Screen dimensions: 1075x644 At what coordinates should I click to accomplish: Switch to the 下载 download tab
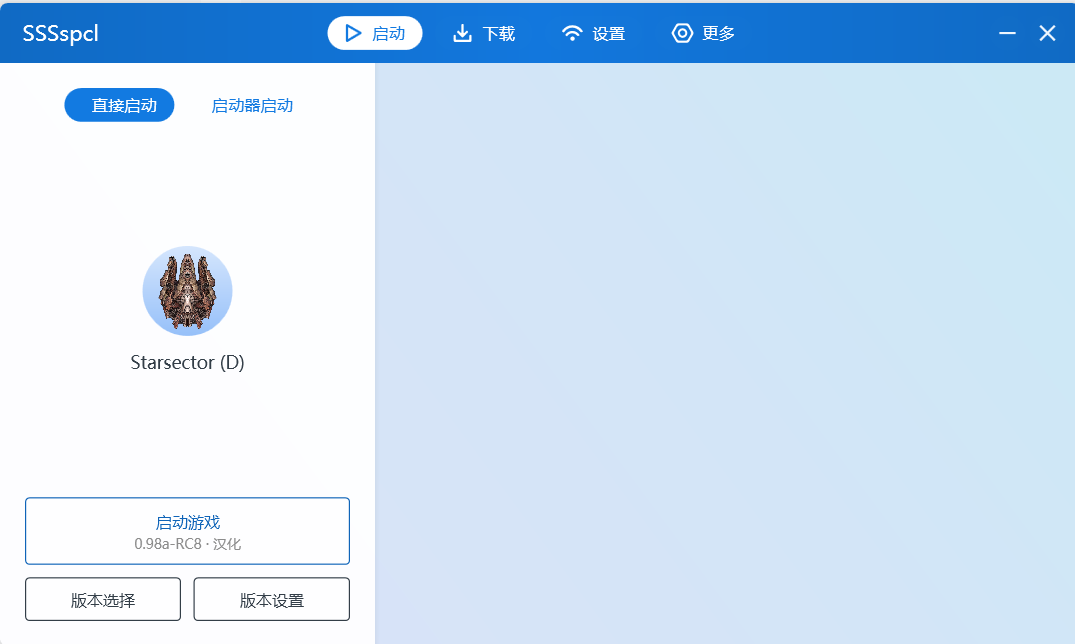tap(484, 33)
